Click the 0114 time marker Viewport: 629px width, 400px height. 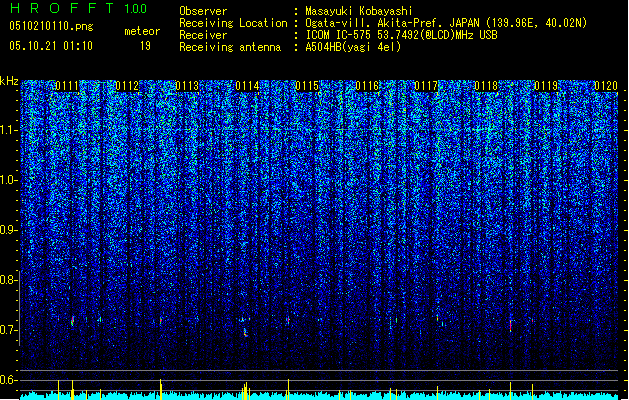coord(247,86)
